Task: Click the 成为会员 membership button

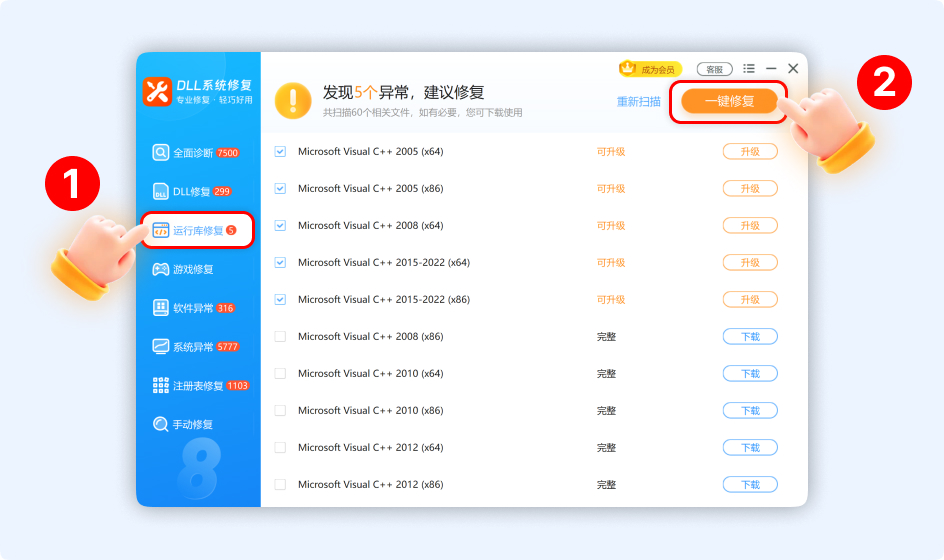Action: pyautogui.click(x=651, y=69)
